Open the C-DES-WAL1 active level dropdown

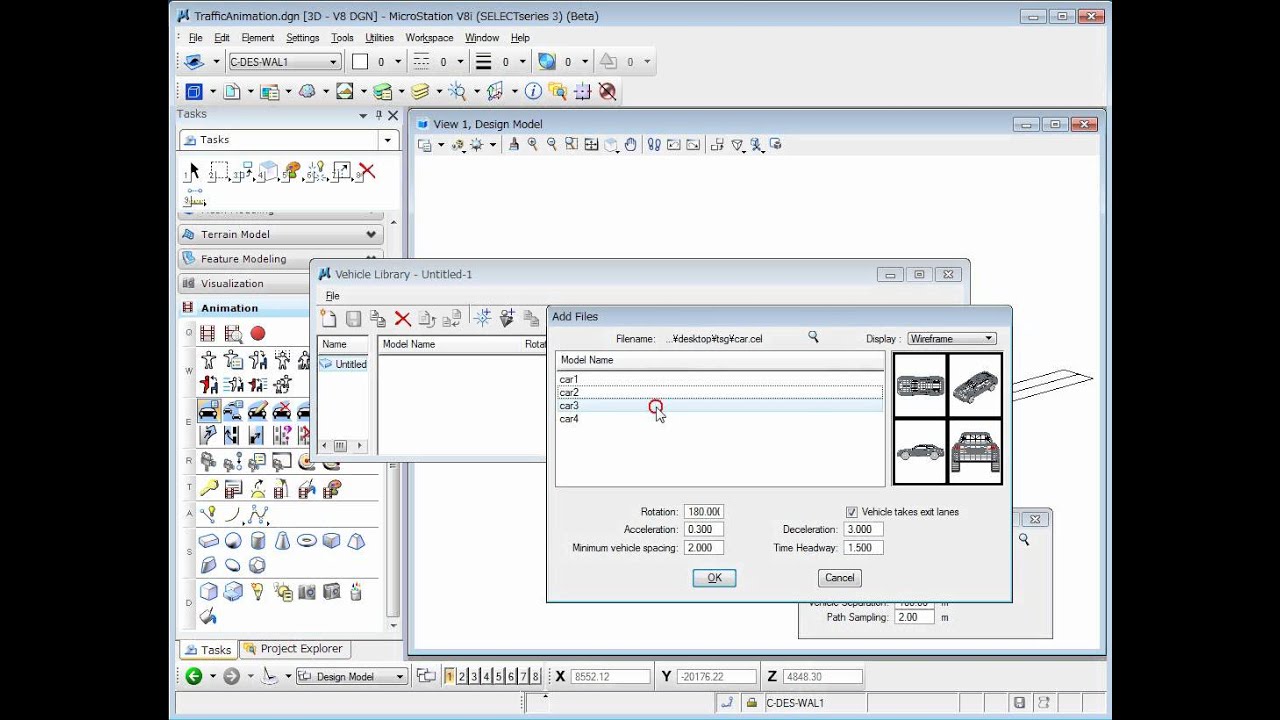(x=284, y=62)
